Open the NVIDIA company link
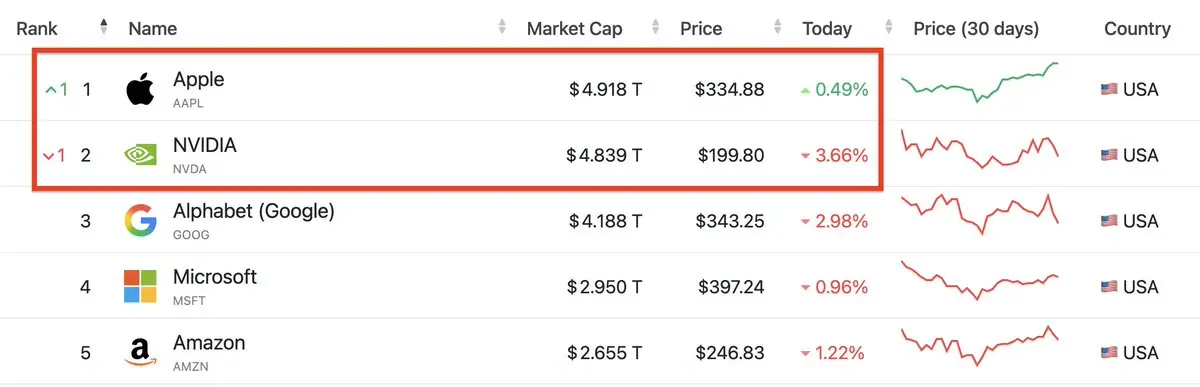Viewport: 1200px width, 387px height. 205,145
